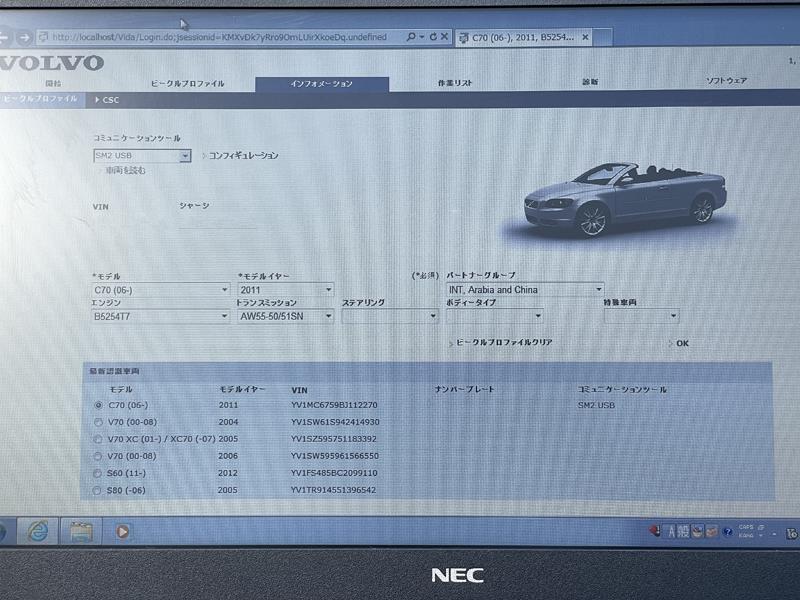
Task: Click SM2 USB in the C70 table row
Action: tap(596, 406)
